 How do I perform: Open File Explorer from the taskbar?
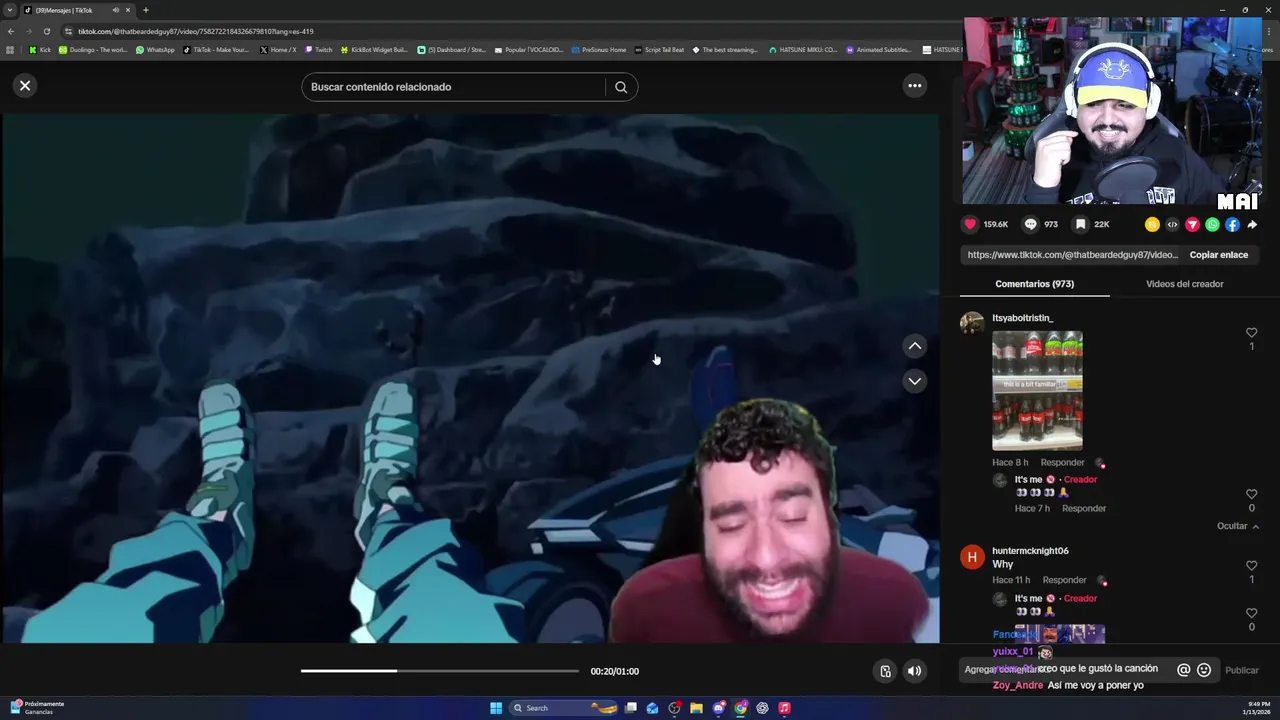click(696, 708)
